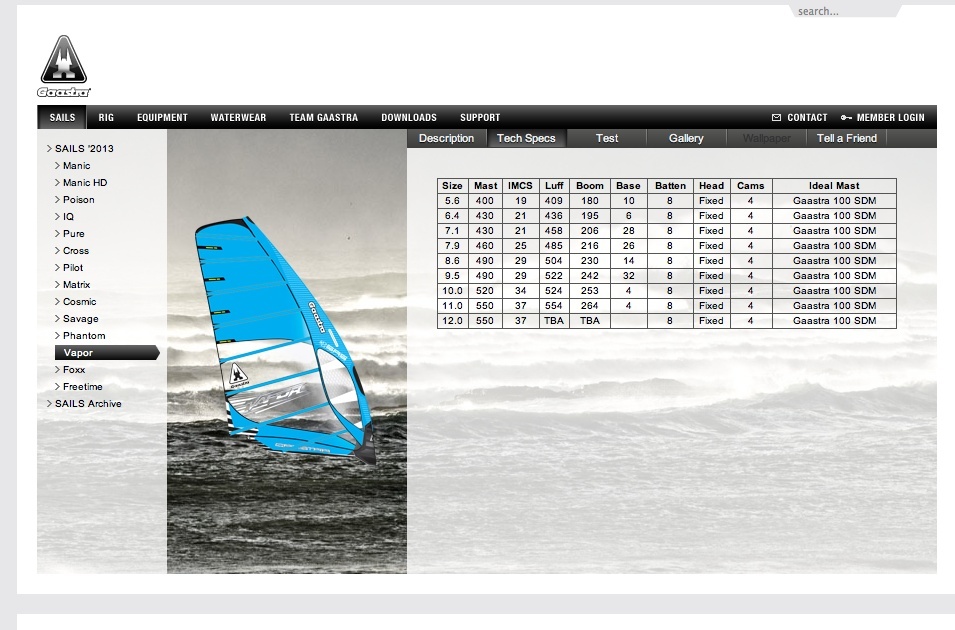Open the TEAM GAASTRA menu

(323, 118)
